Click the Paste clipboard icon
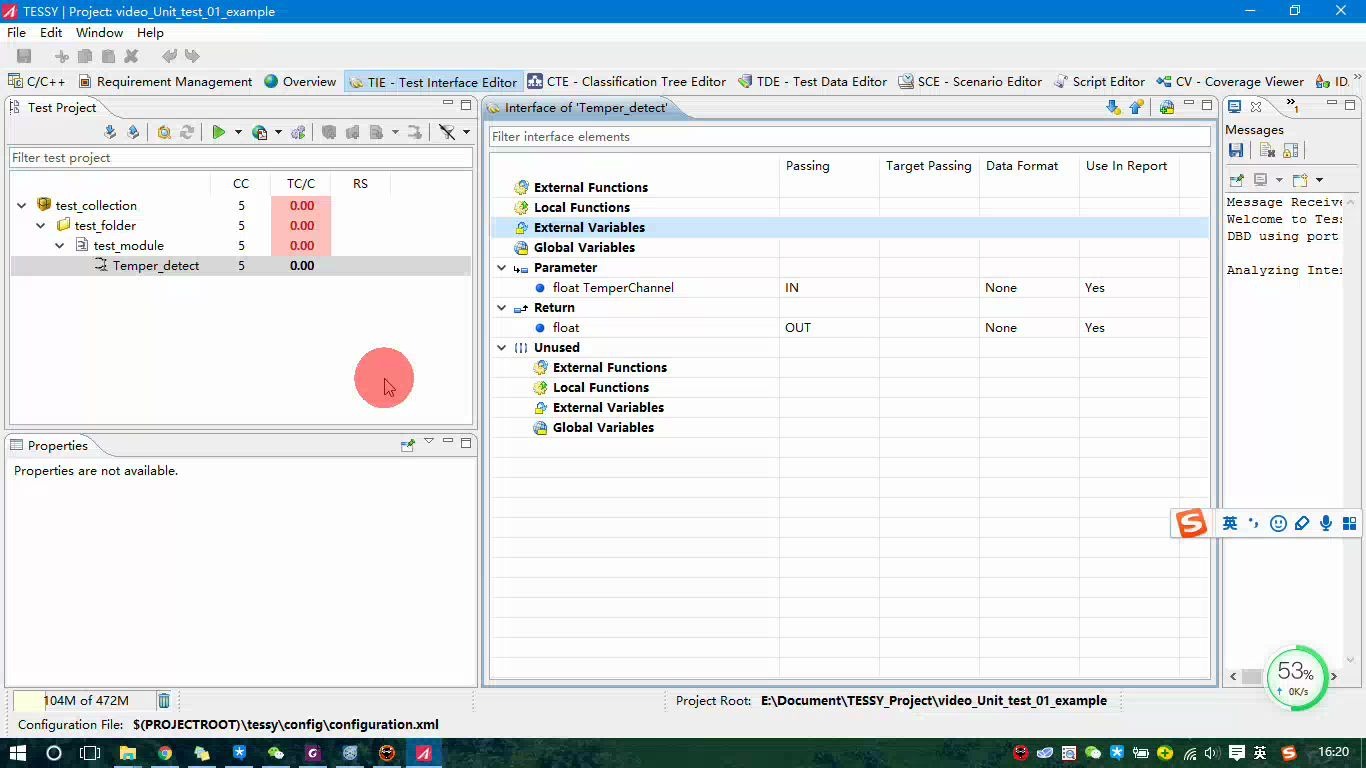 pos(108,57)
